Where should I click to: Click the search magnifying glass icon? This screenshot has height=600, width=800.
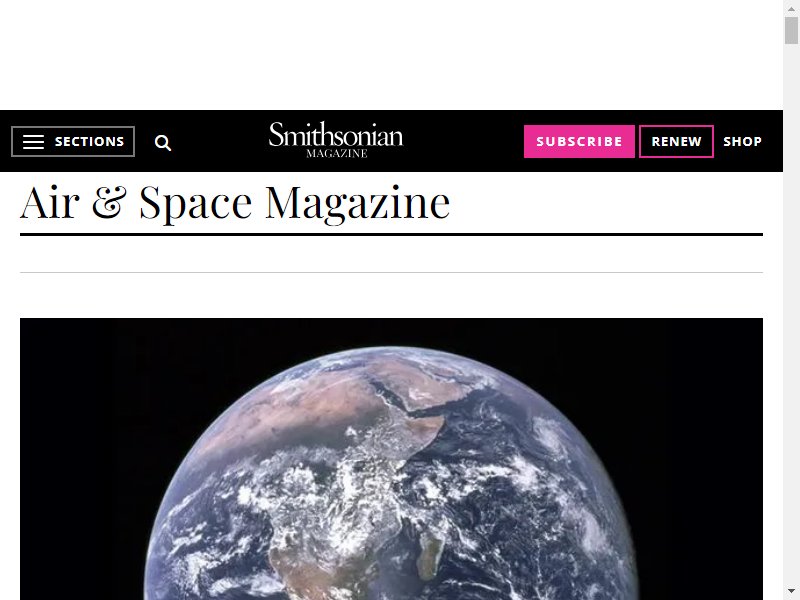[163, 143]
